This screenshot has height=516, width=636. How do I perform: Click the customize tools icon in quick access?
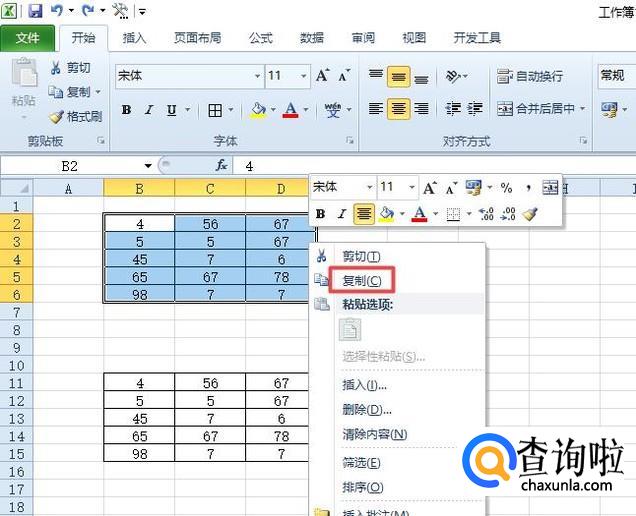click(x=120, y=10)
